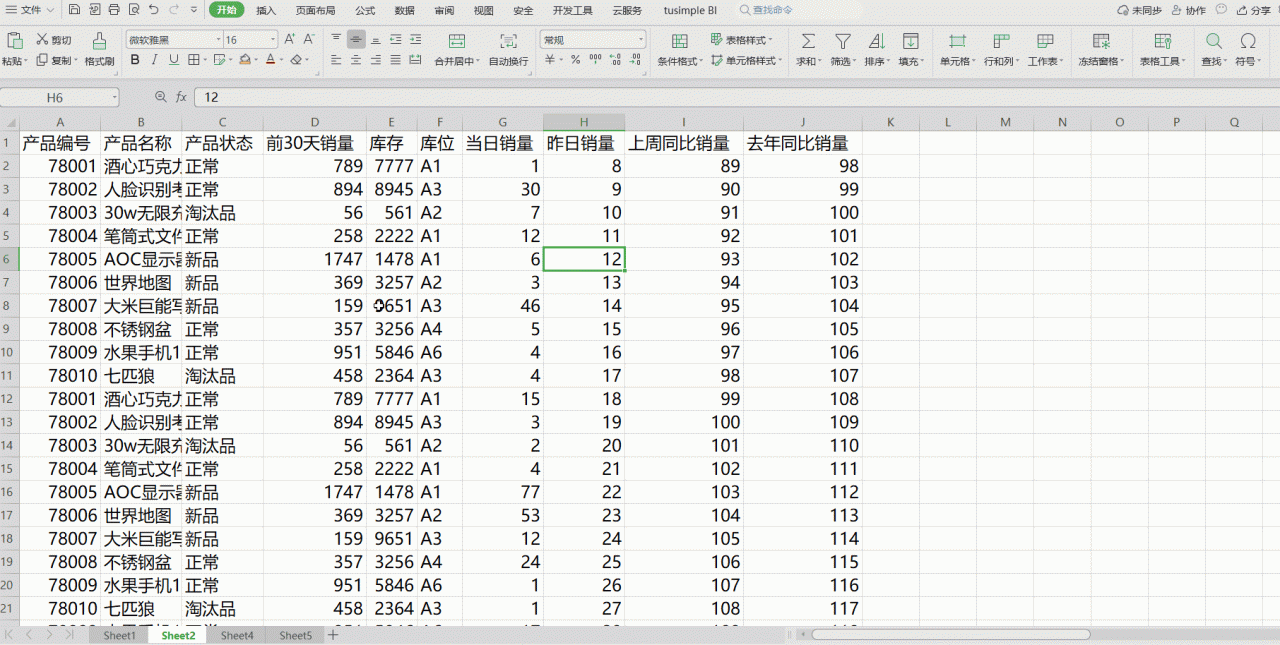Viewport: 1280px width, 645px height.
Task: Click the Clear/Eraser icon
Action: pos(296,60)
